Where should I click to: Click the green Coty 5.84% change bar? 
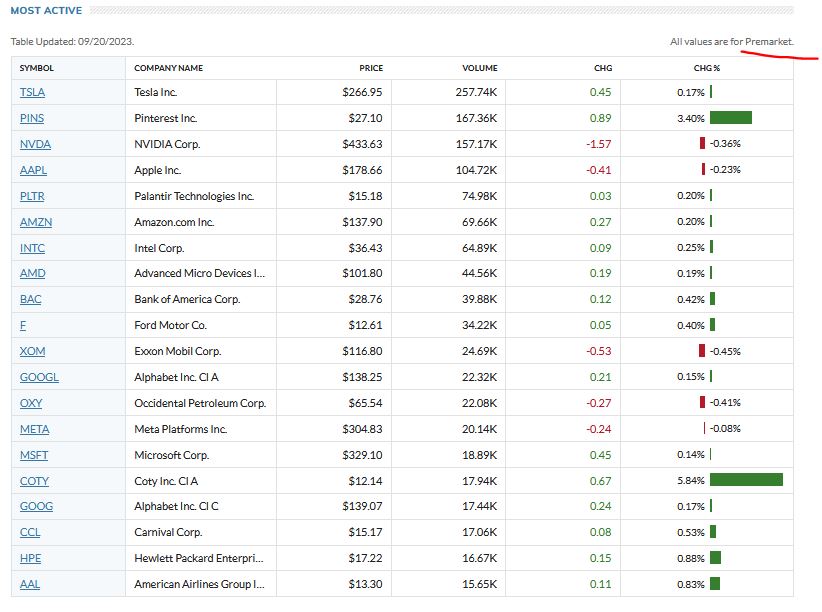tap(746, 480)
